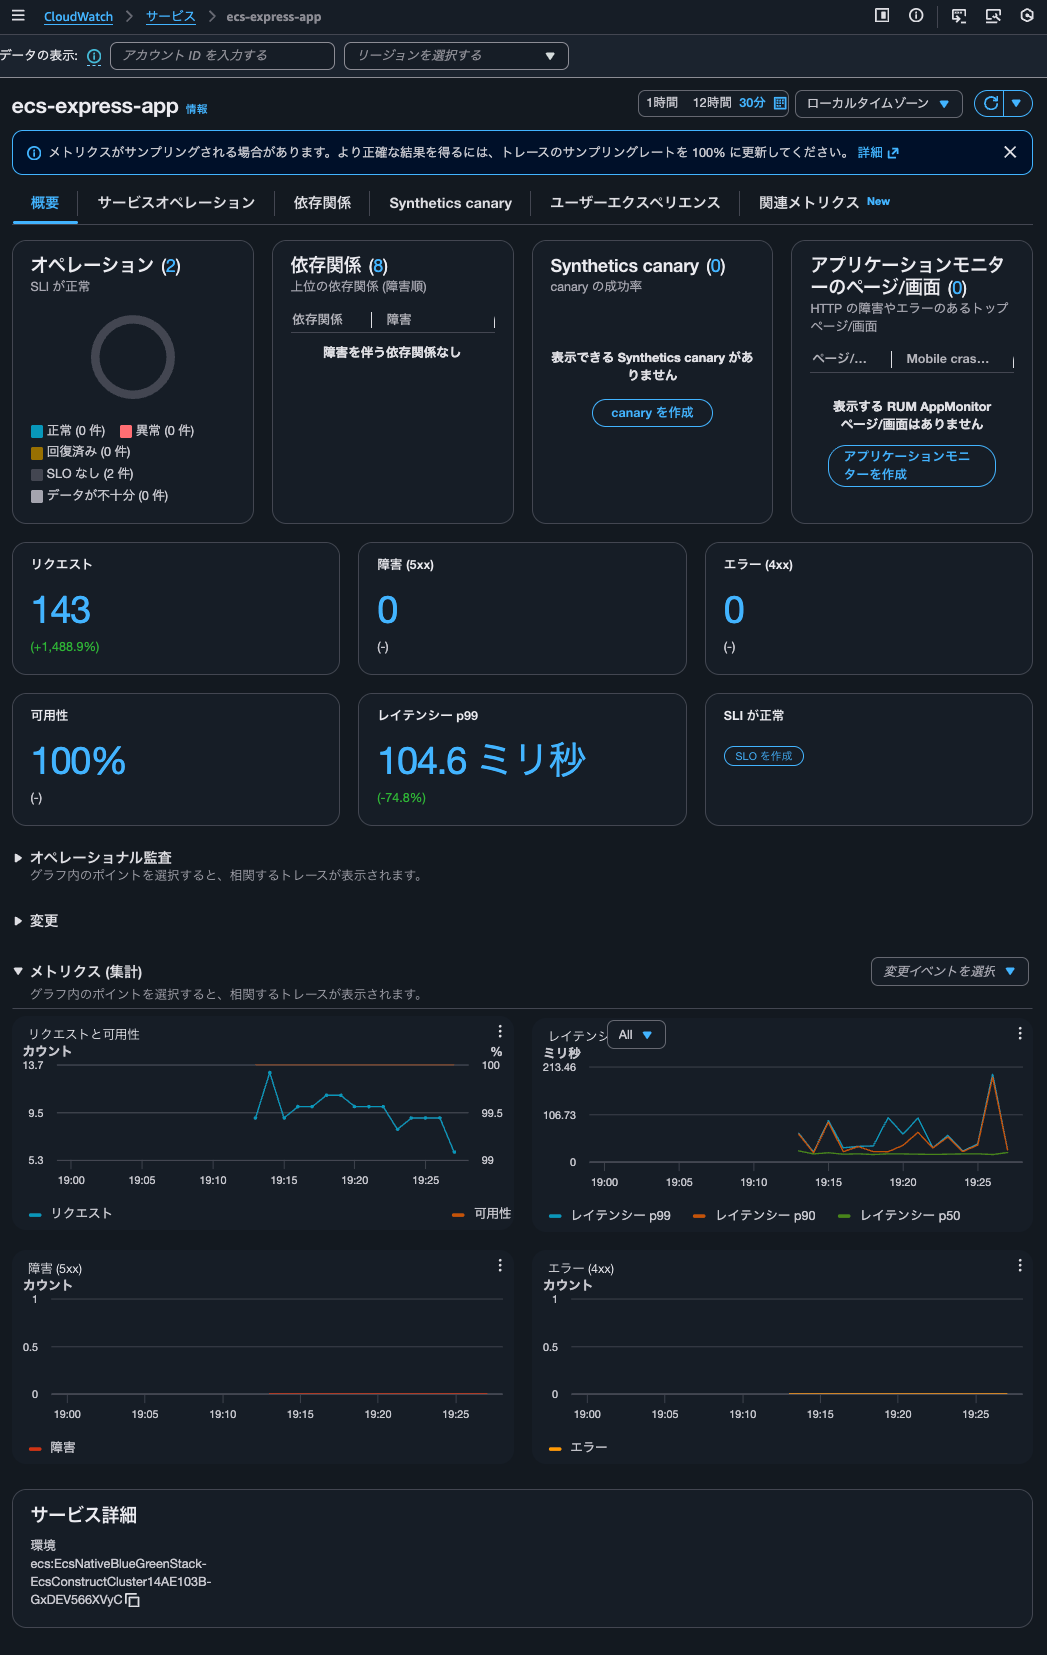
Task: Toggle the split panel icon in top bar
Action: click(x=882, y=16)
